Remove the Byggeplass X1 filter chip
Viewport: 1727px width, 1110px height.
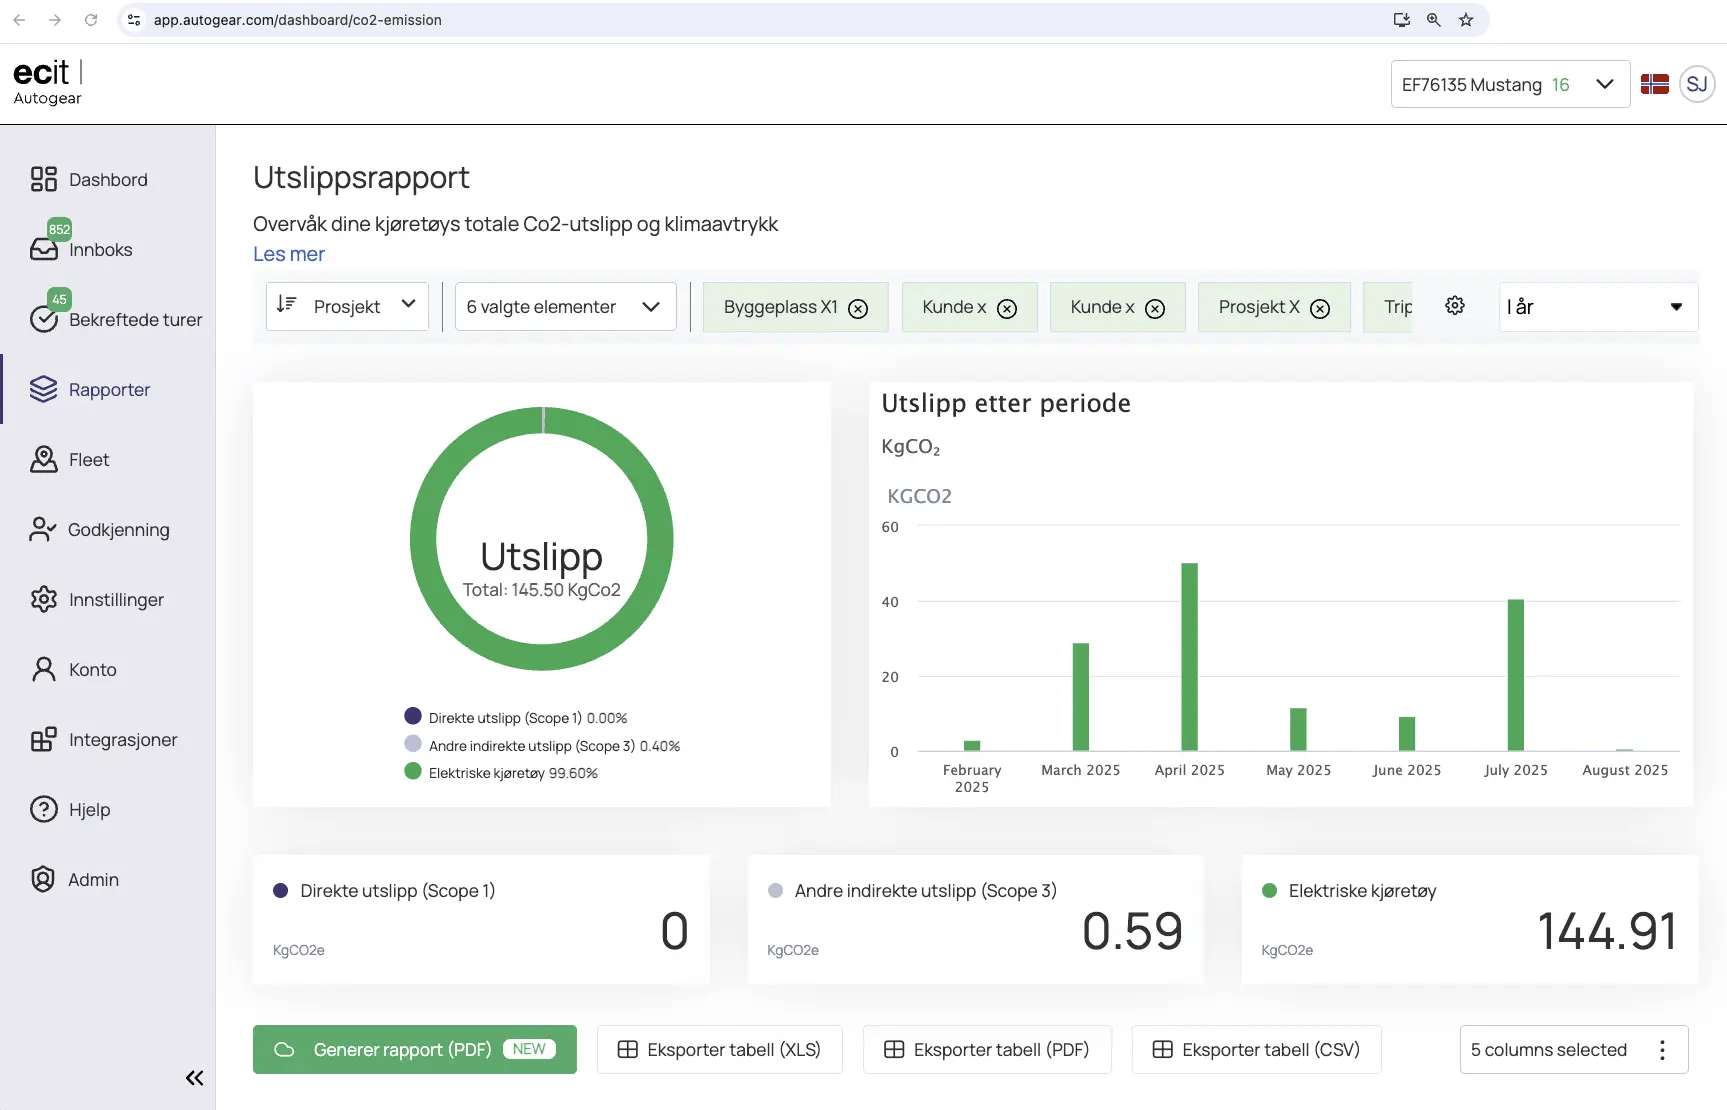tap(858, 308)
